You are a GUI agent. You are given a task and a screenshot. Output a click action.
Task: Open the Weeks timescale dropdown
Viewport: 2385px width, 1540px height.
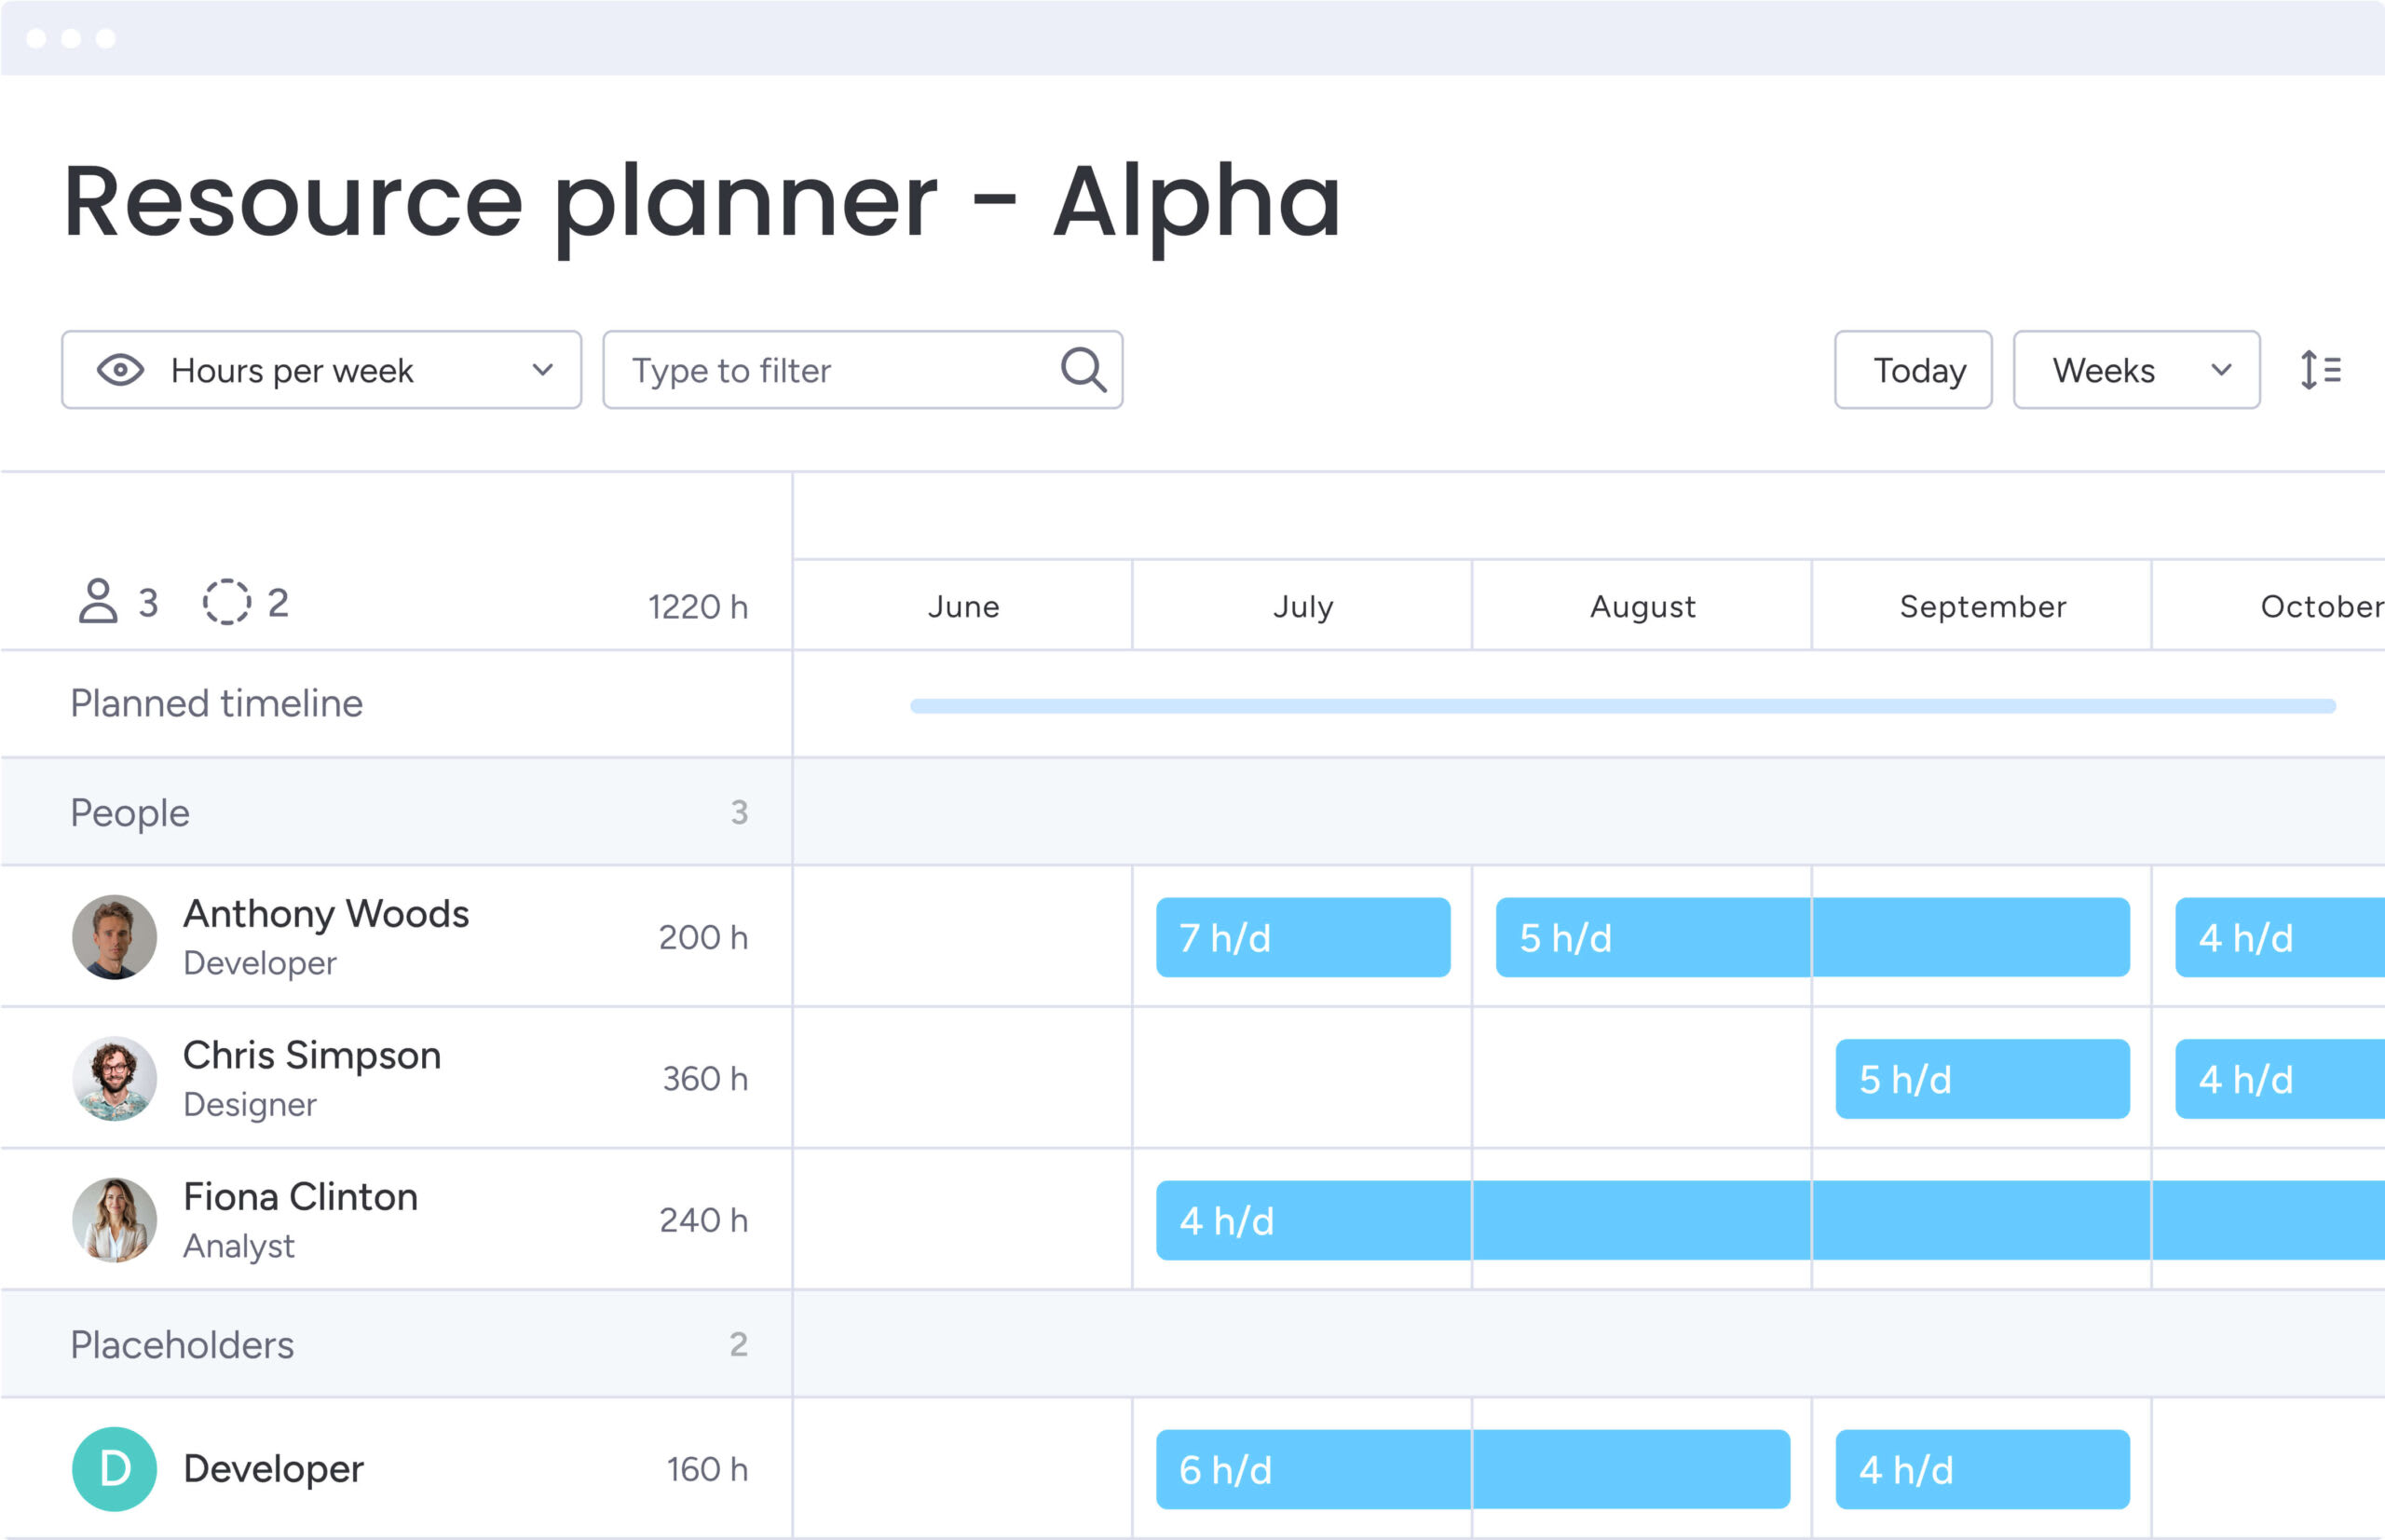tap(2136, 370)
